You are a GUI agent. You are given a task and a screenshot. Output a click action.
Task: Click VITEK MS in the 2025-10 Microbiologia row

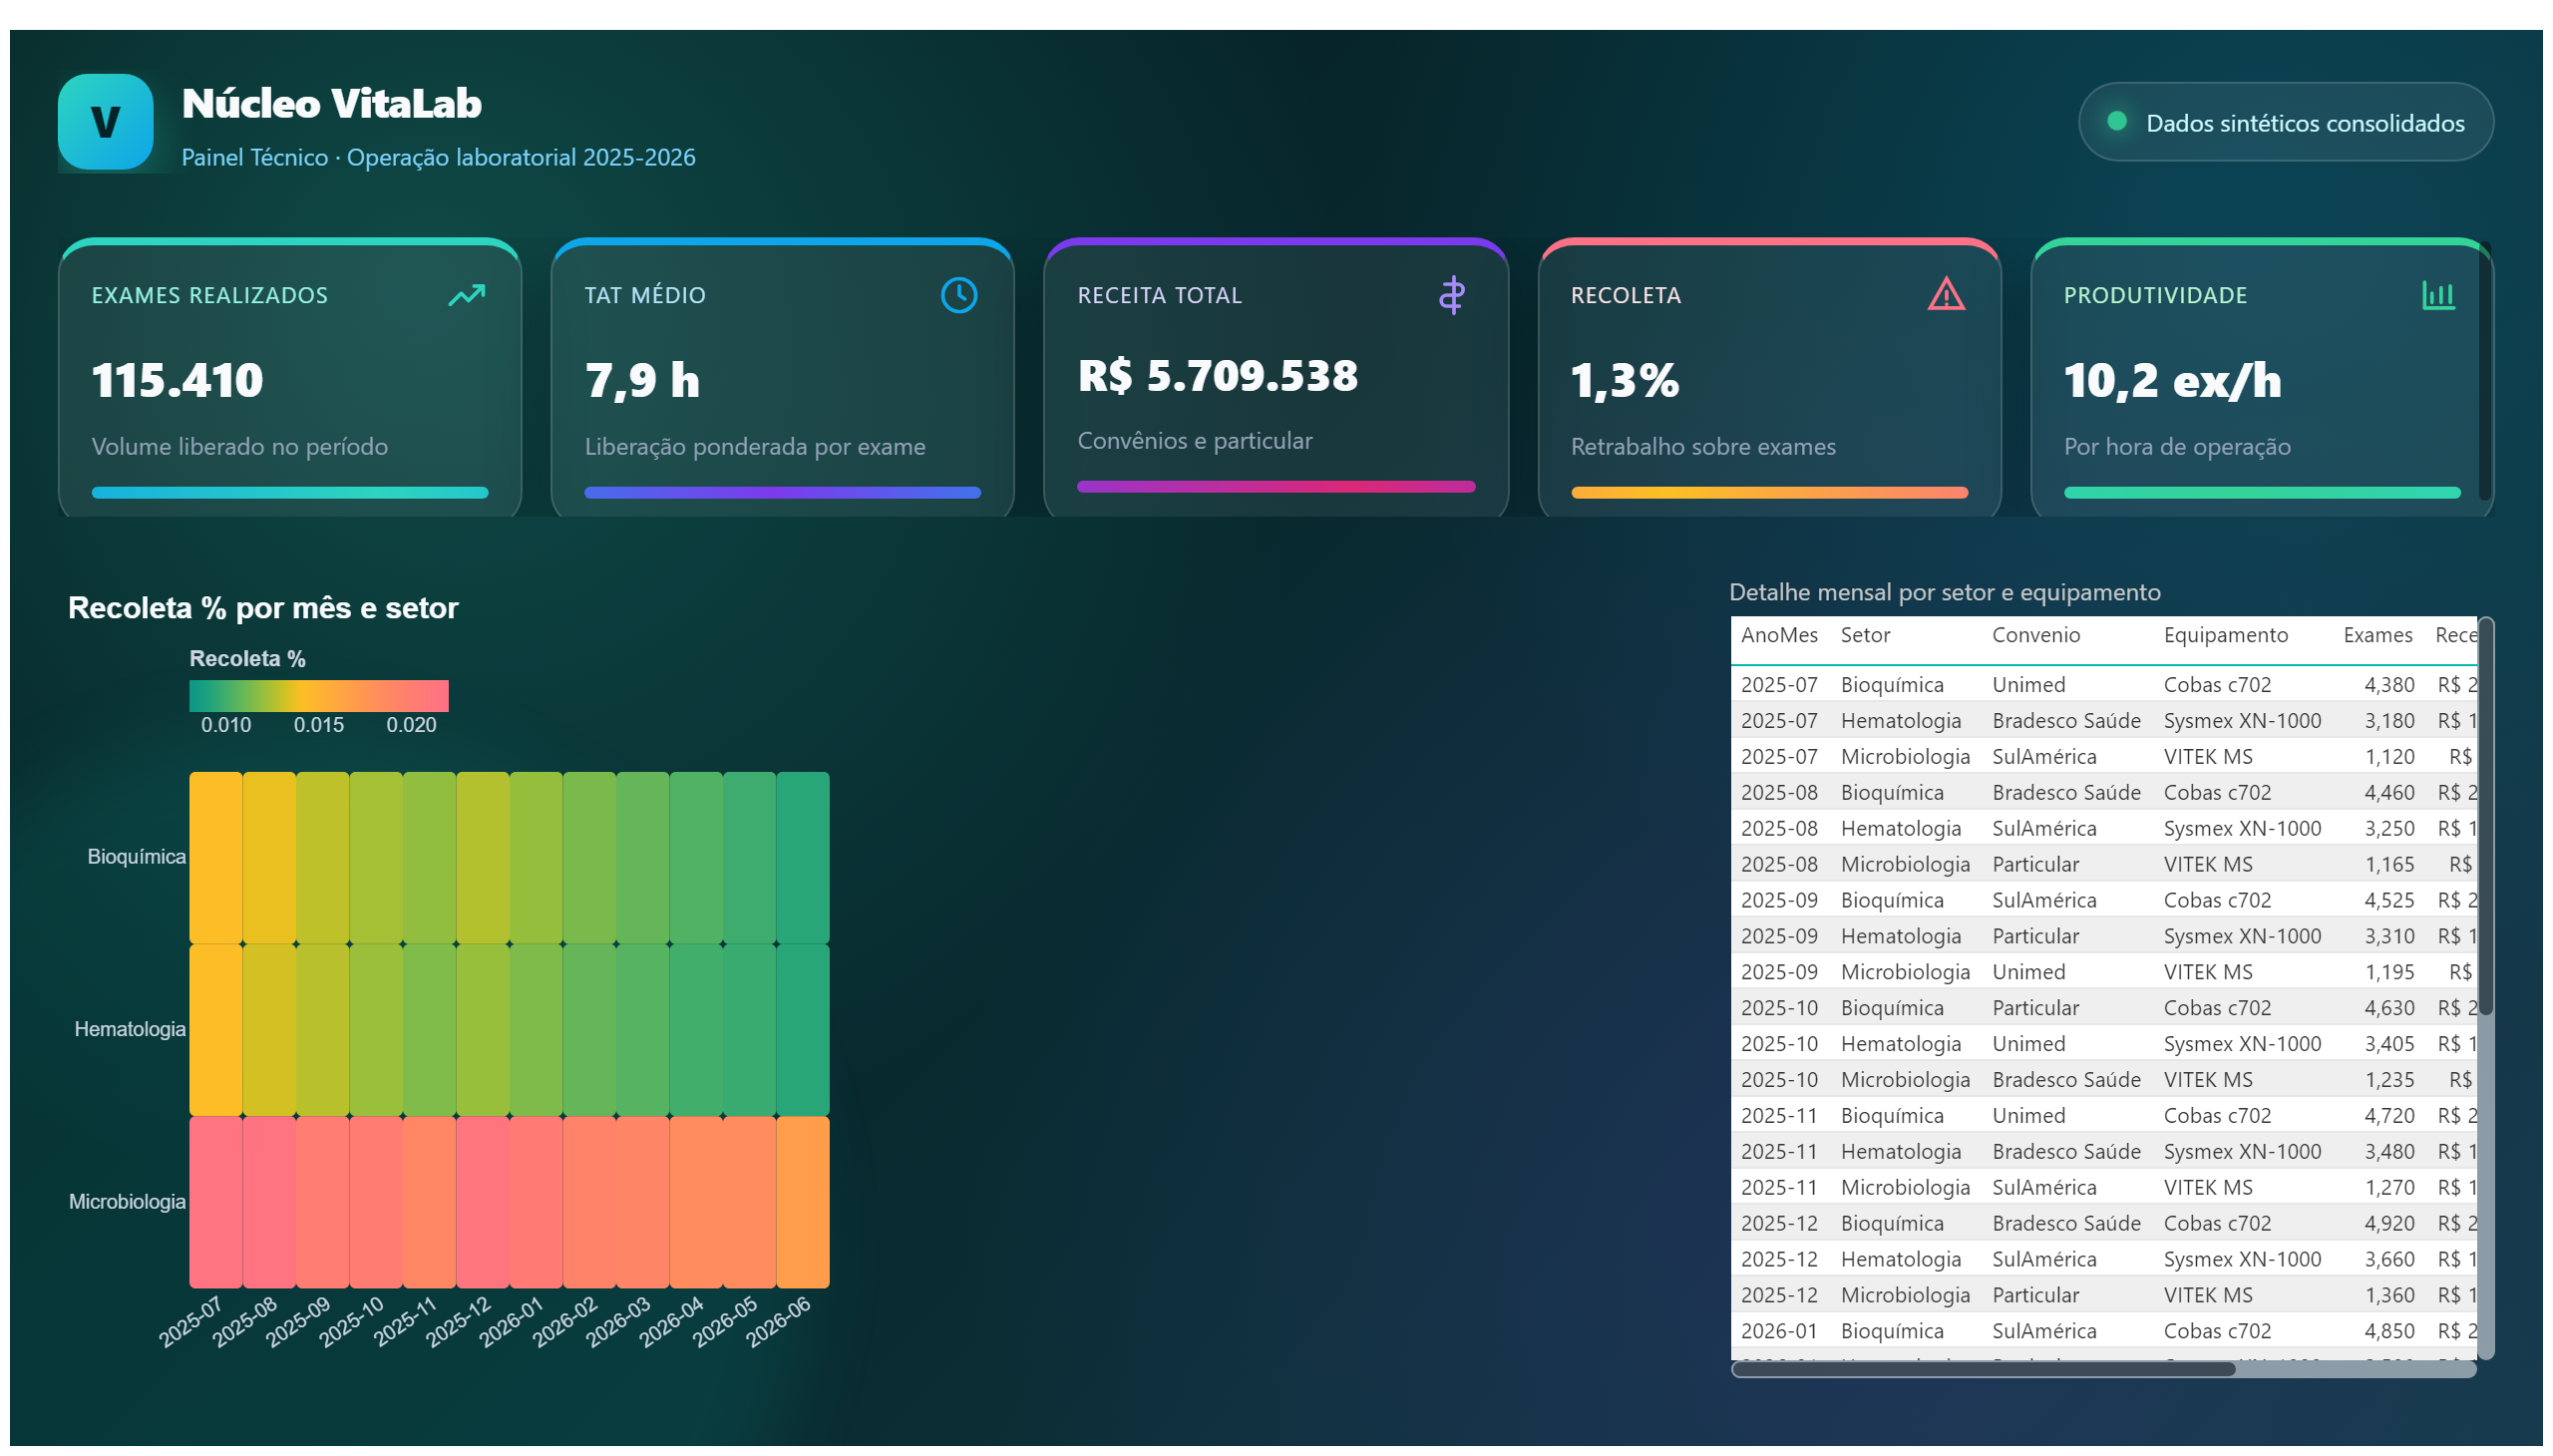tap(2207, 1081)
